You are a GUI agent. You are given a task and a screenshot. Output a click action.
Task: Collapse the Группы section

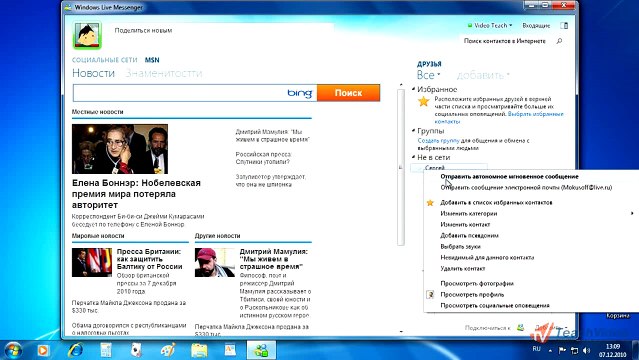(x=413, y=131)
